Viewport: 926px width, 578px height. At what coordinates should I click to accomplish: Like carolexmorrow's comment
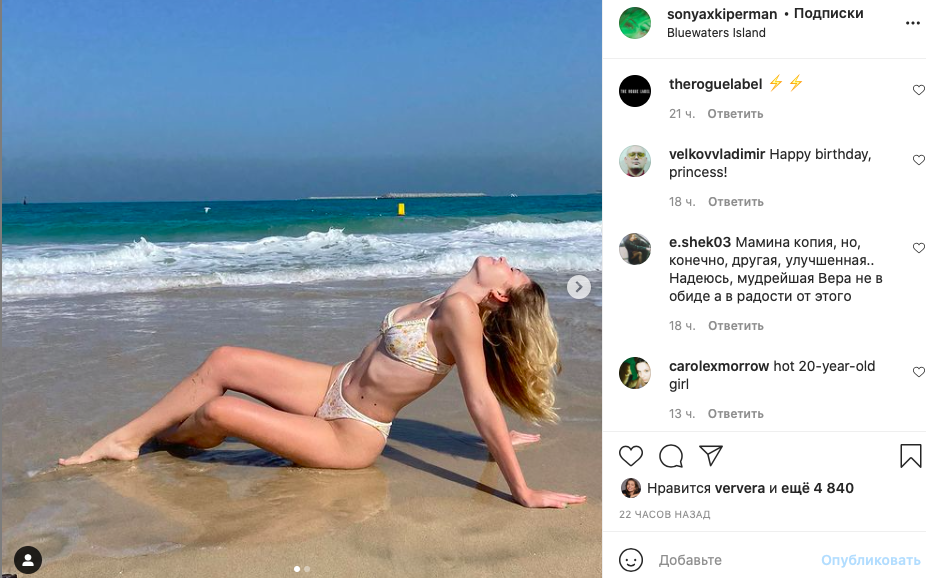pos(918,372)
